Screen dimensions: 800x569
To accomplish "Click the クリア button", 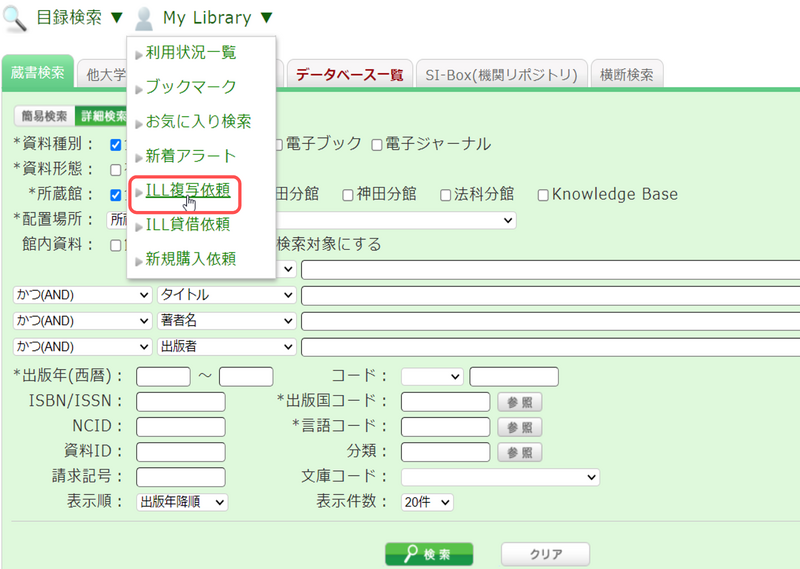I will [x=545, y=554].
